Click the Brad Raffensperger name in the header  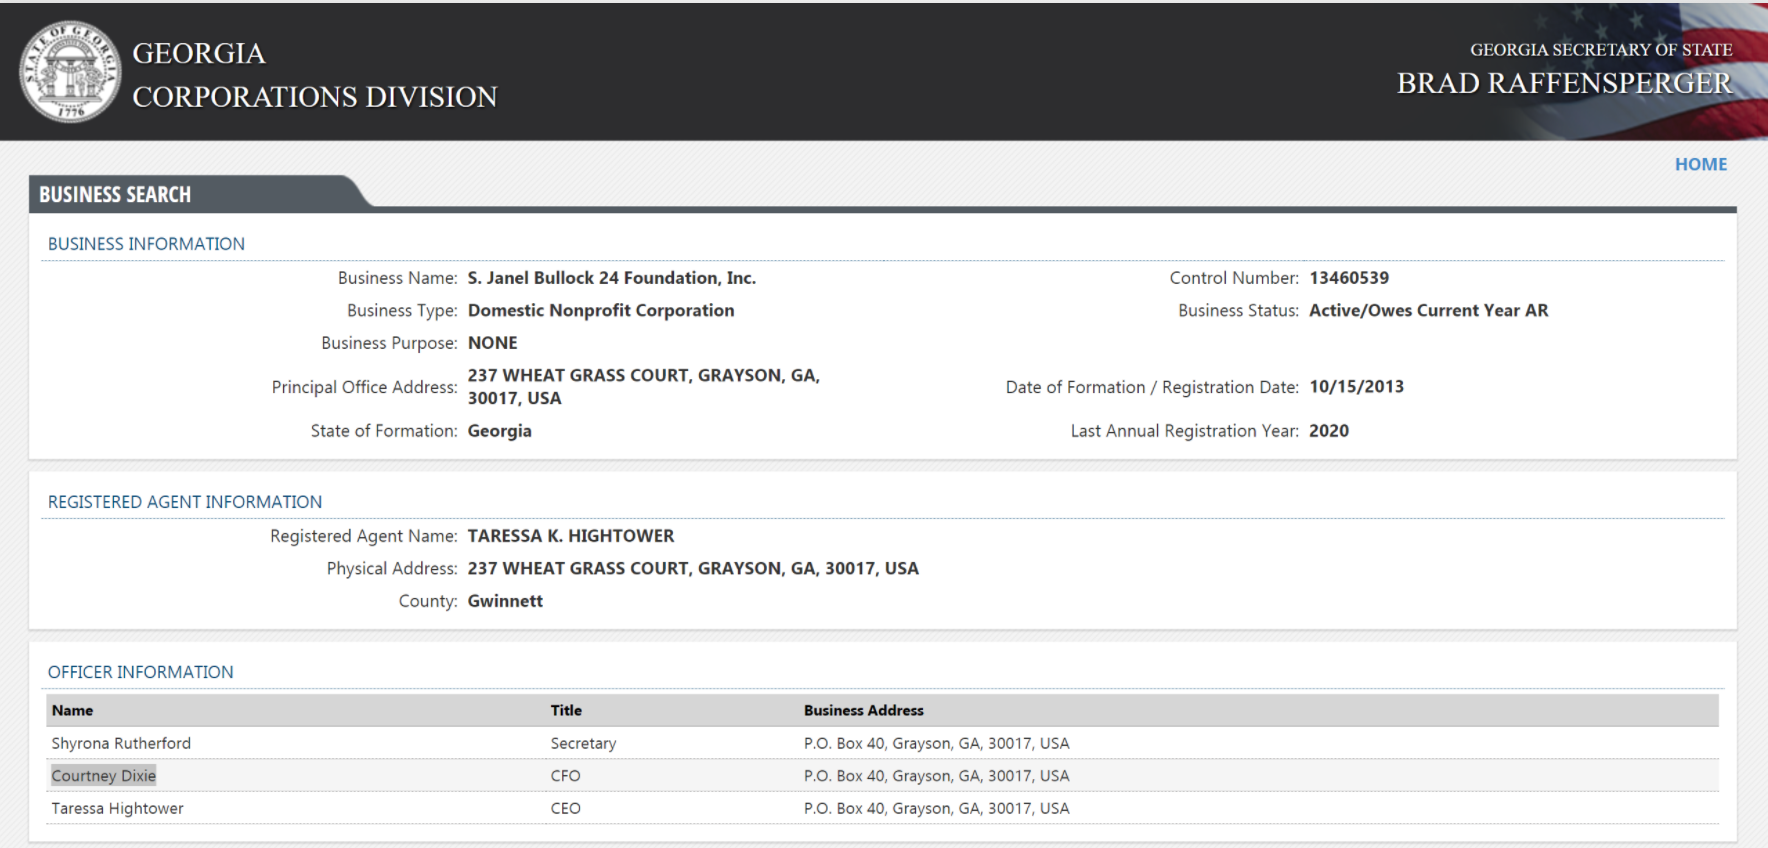pyautogui.click(x=1564, y=84)
